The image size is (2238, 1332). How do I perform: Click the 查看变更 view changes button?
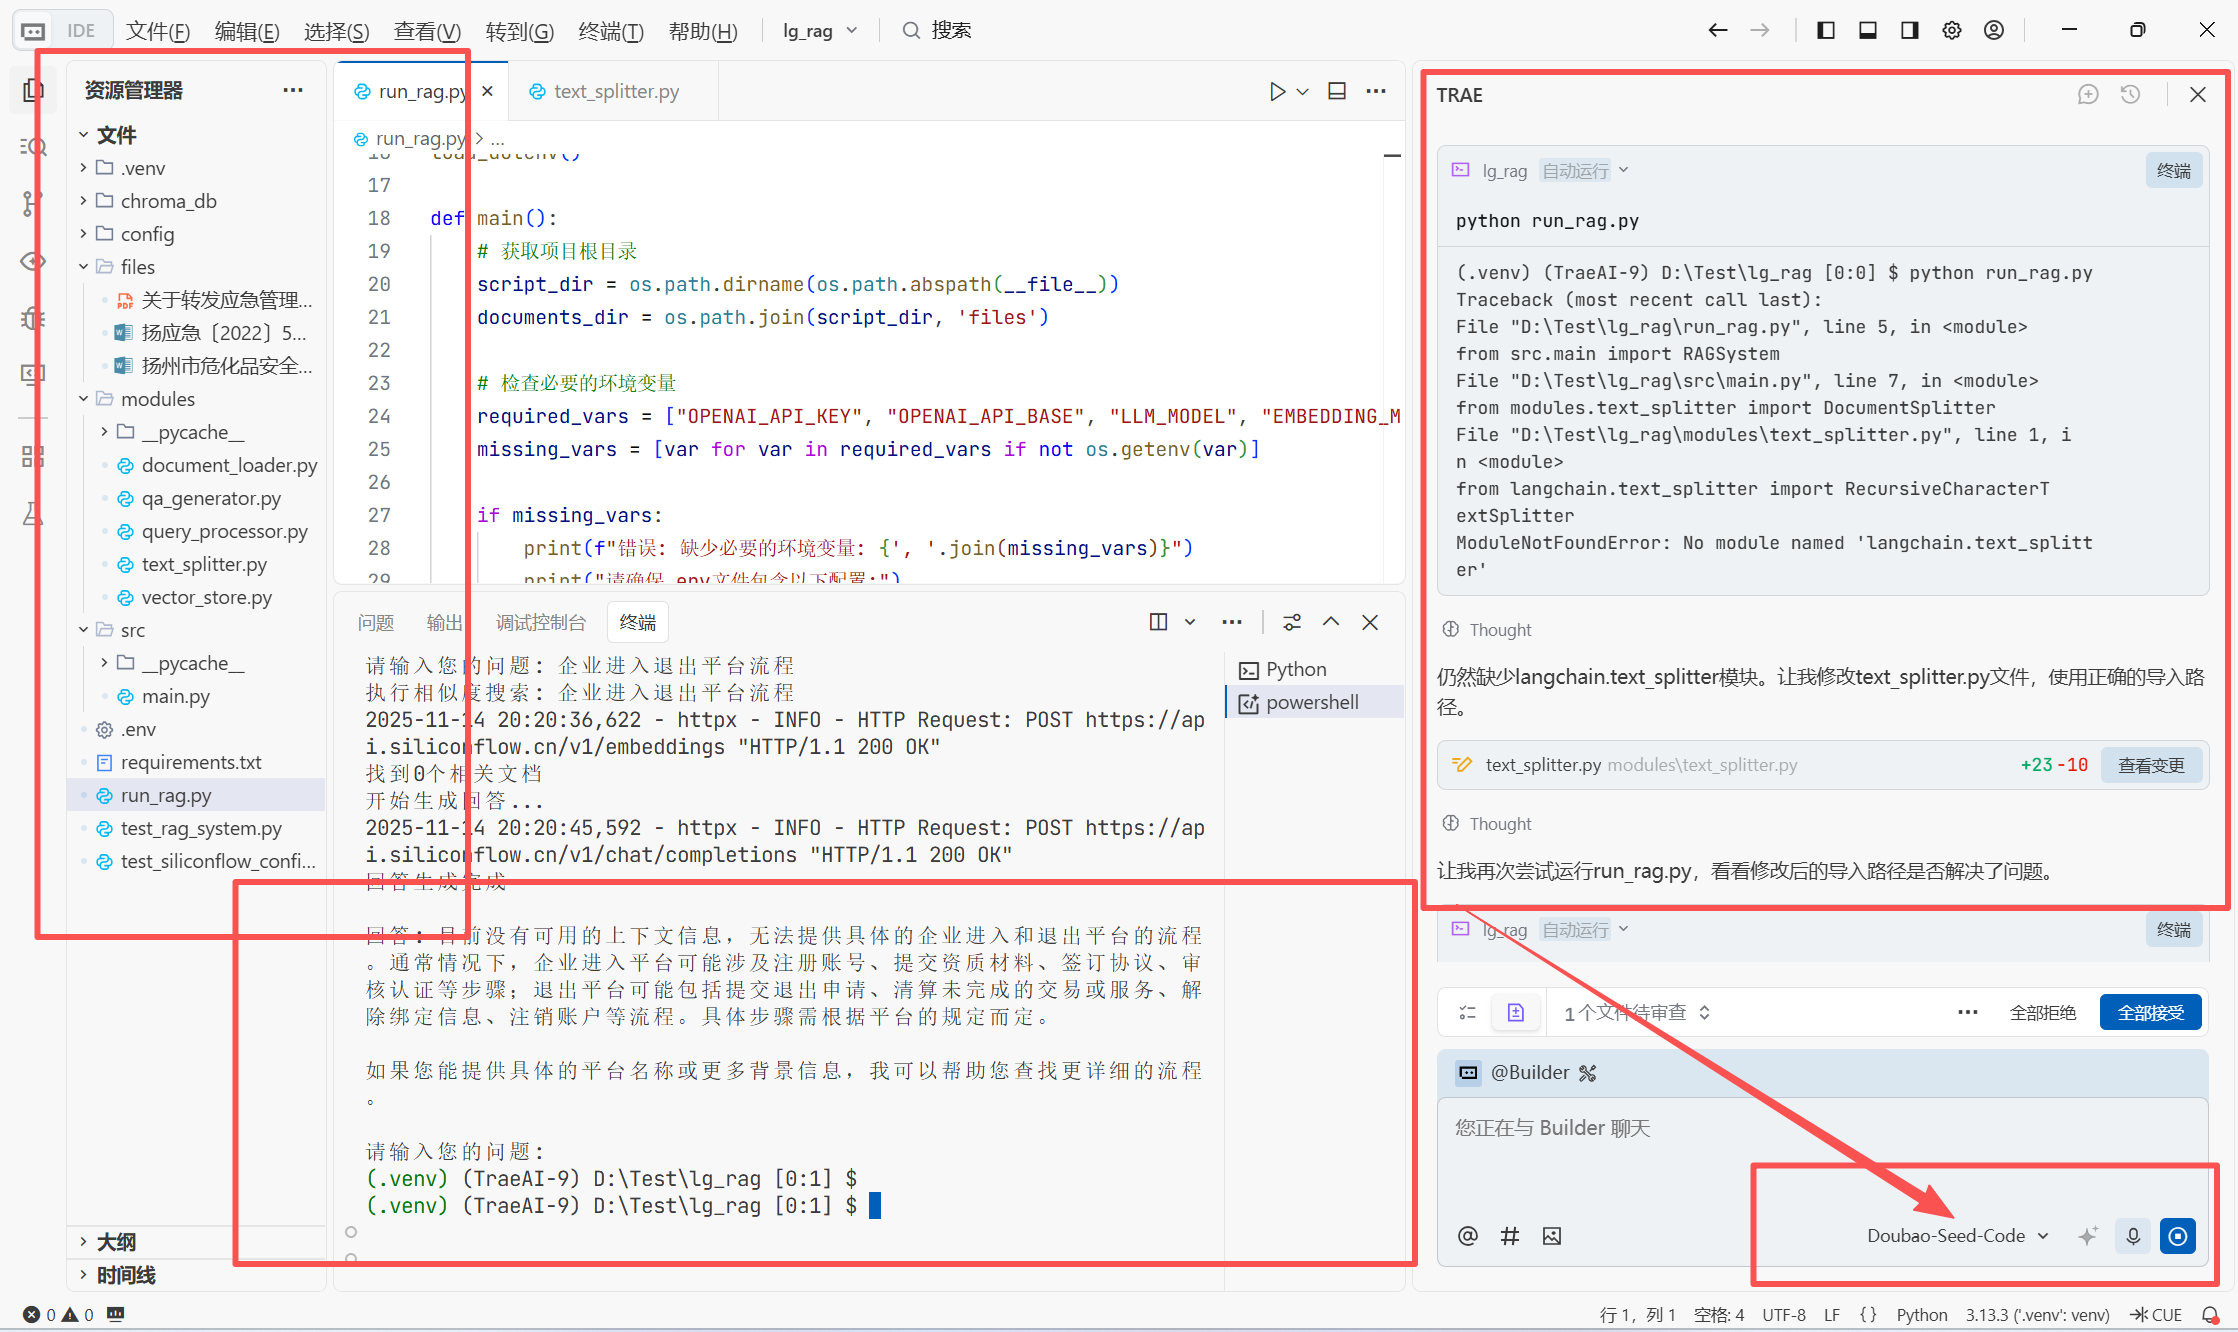tap(2151, 765)
